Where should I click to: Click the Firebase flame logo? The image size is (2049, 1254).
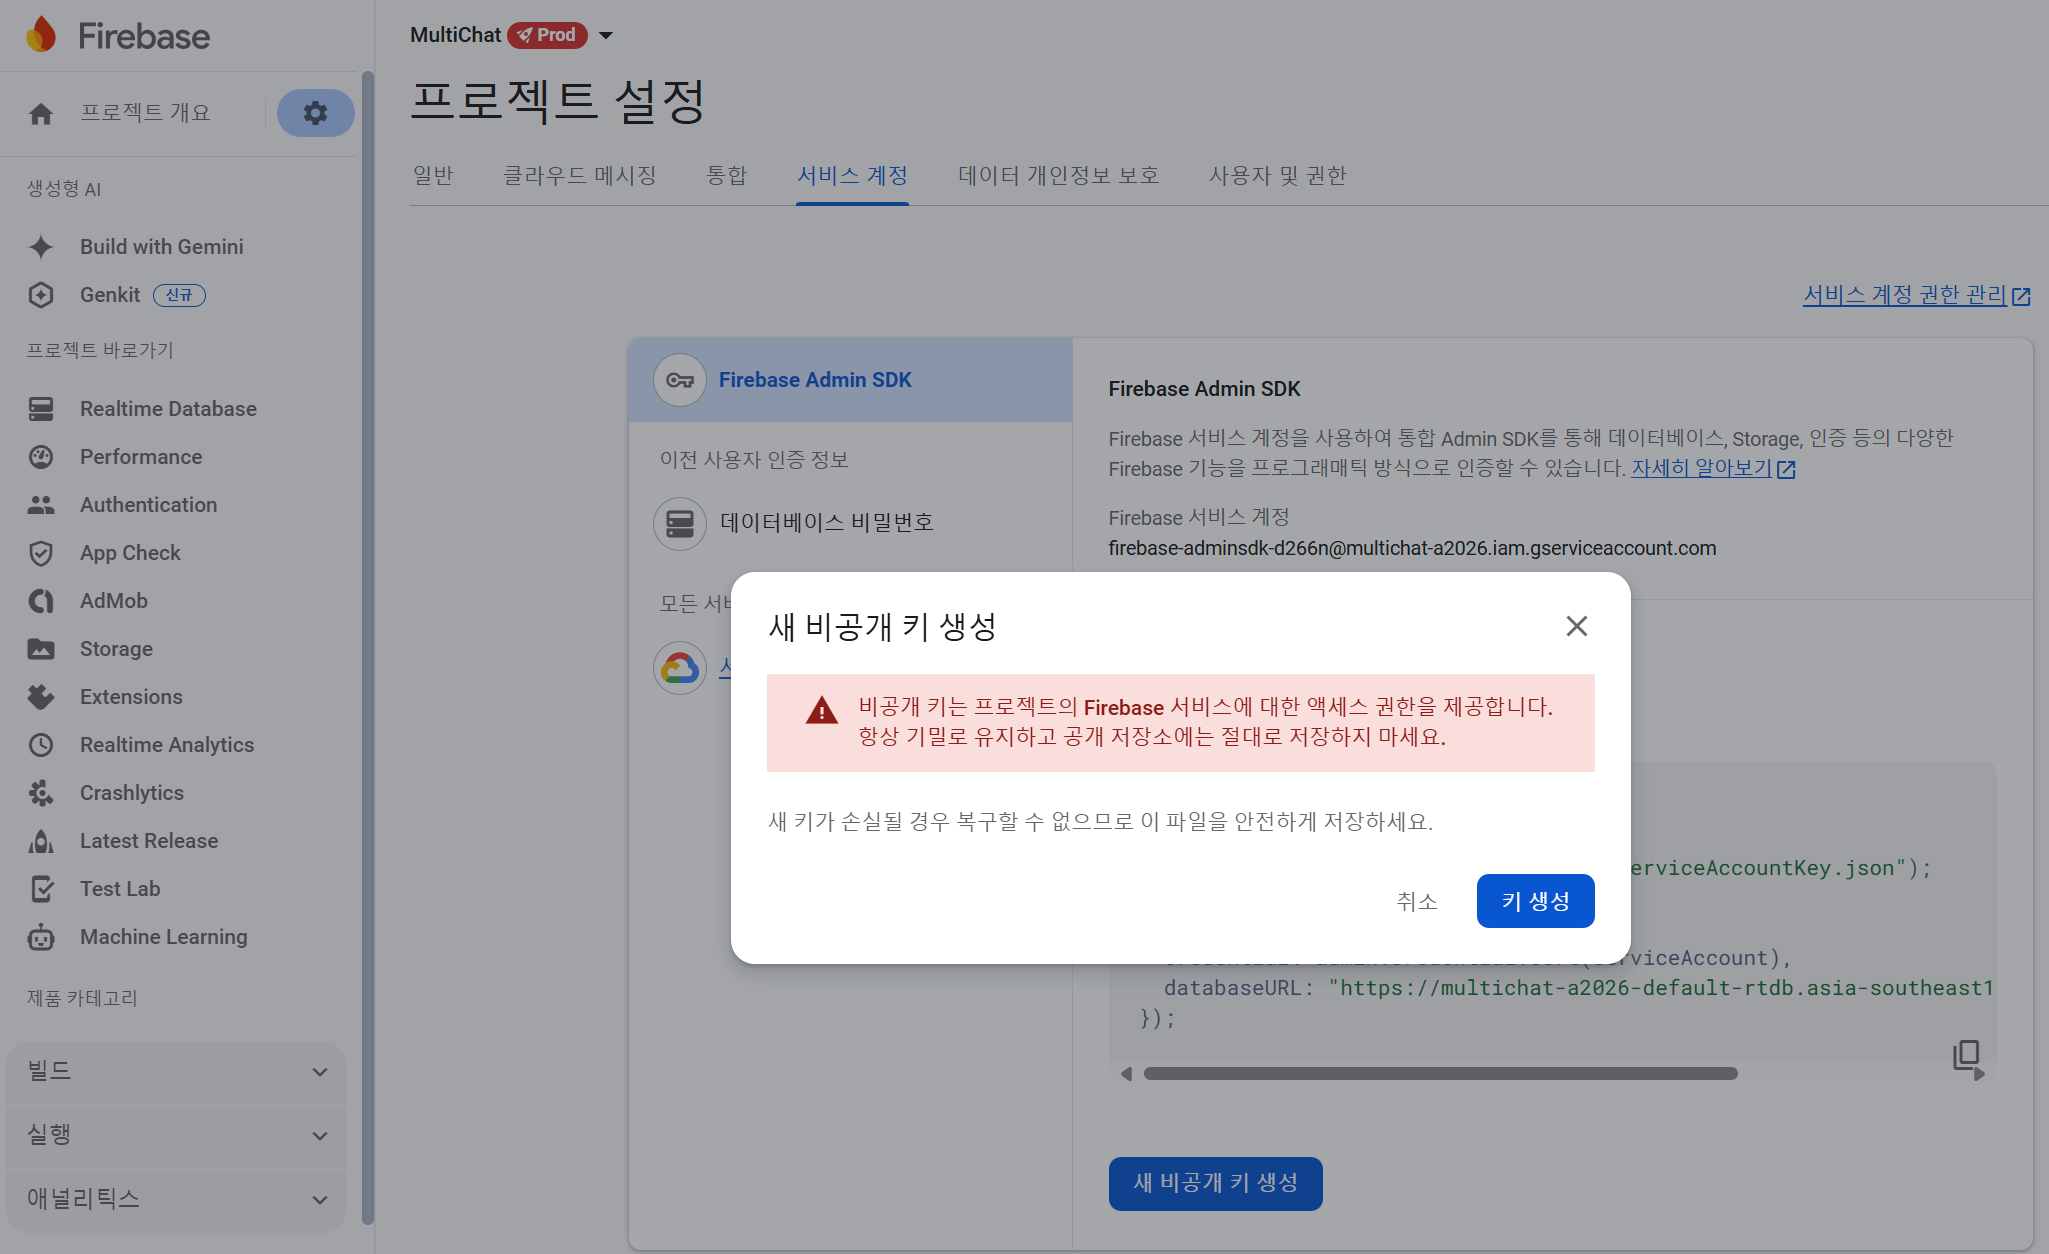click(41, 35)
